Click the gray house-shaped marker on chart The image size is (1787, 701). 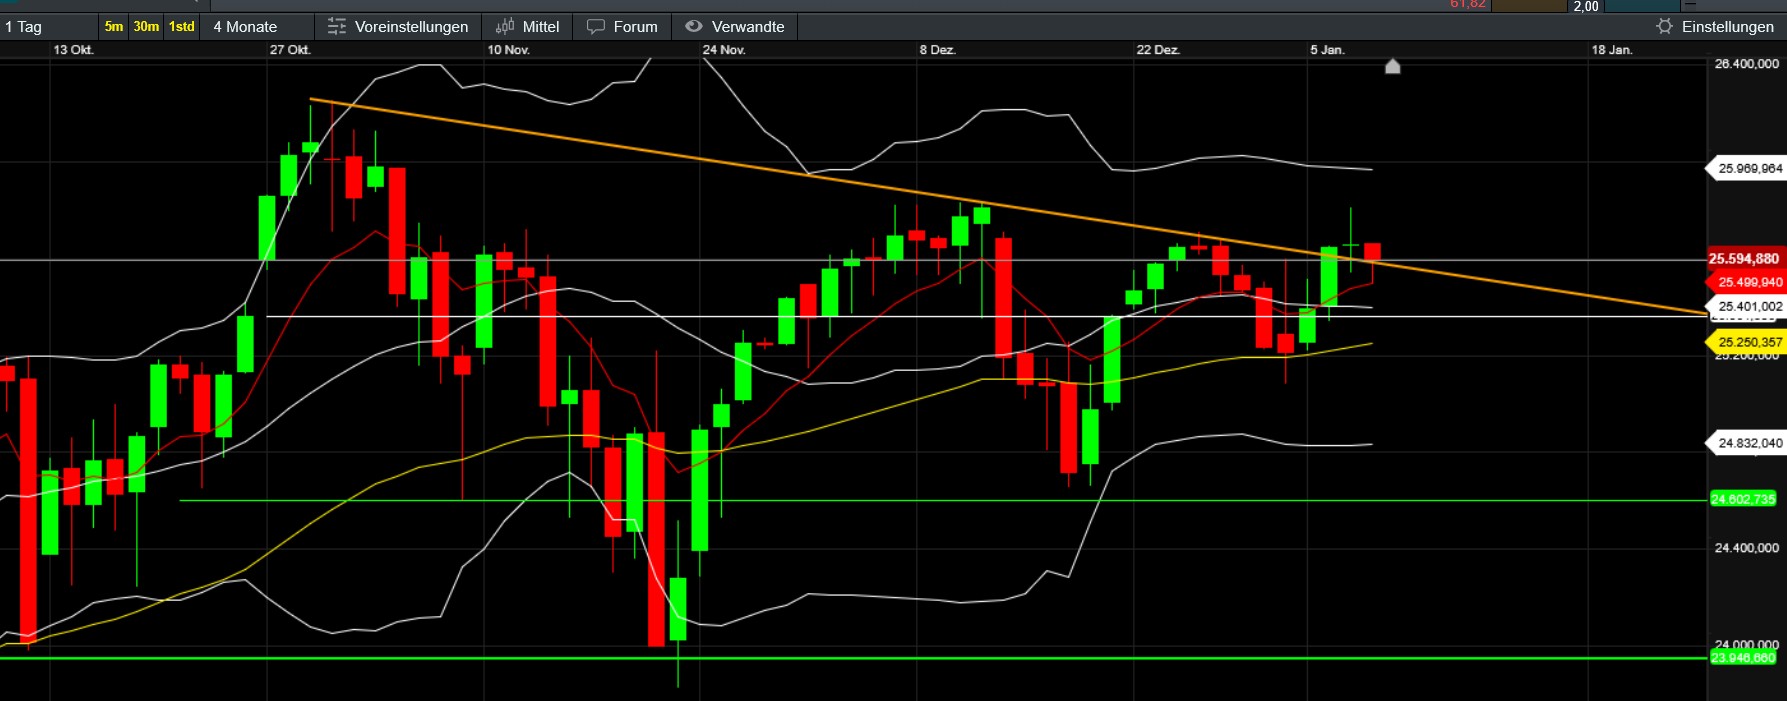tap(1392, 67)
